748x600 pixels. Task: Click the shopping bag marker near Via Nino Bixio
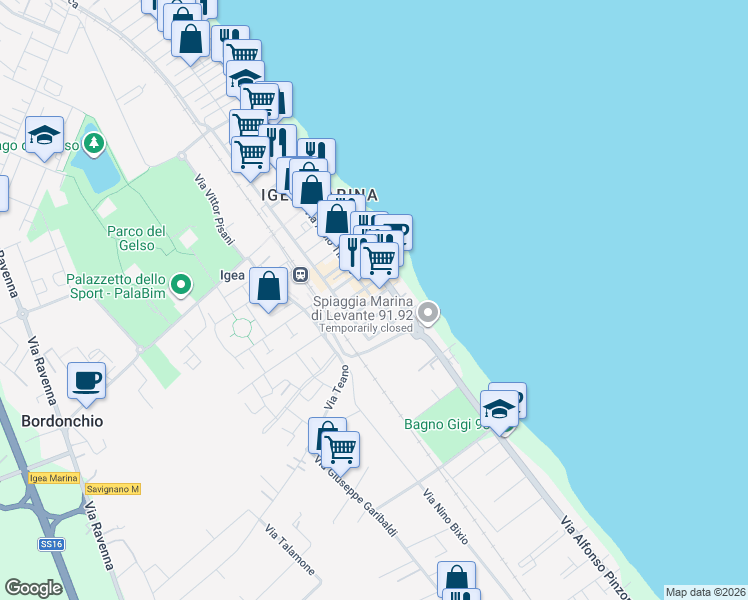[x=457, y=578]
